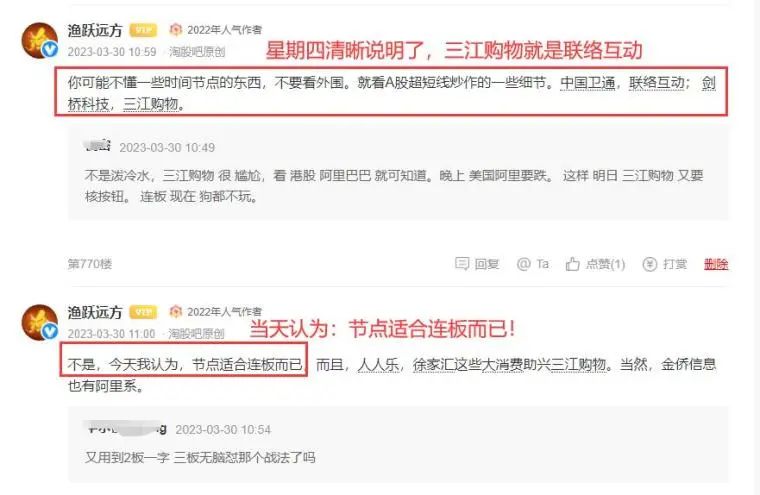Screen dimensions: 760x495
Task: Delete the floor 770 post via 删除
Action: pos(716,264)
